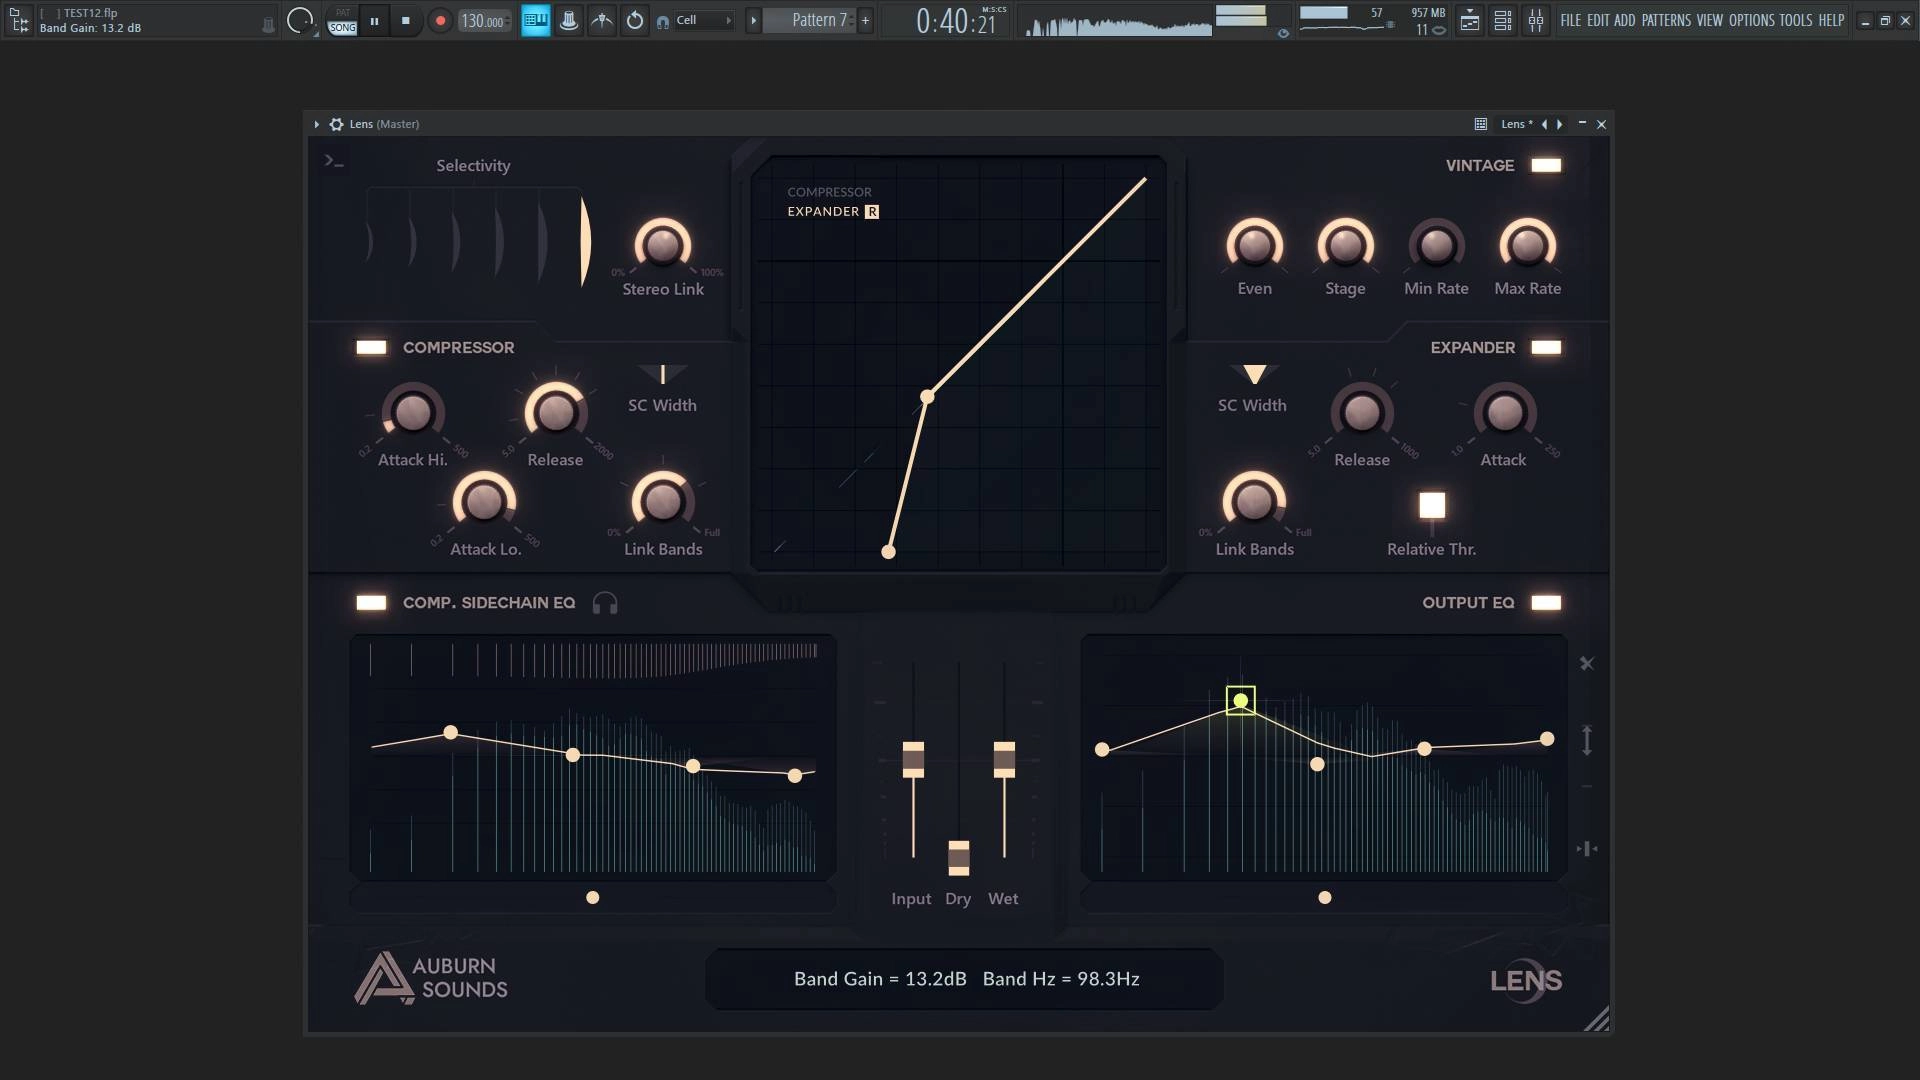
Task: Open the TOOLS menu
Action: (1796, 20)
